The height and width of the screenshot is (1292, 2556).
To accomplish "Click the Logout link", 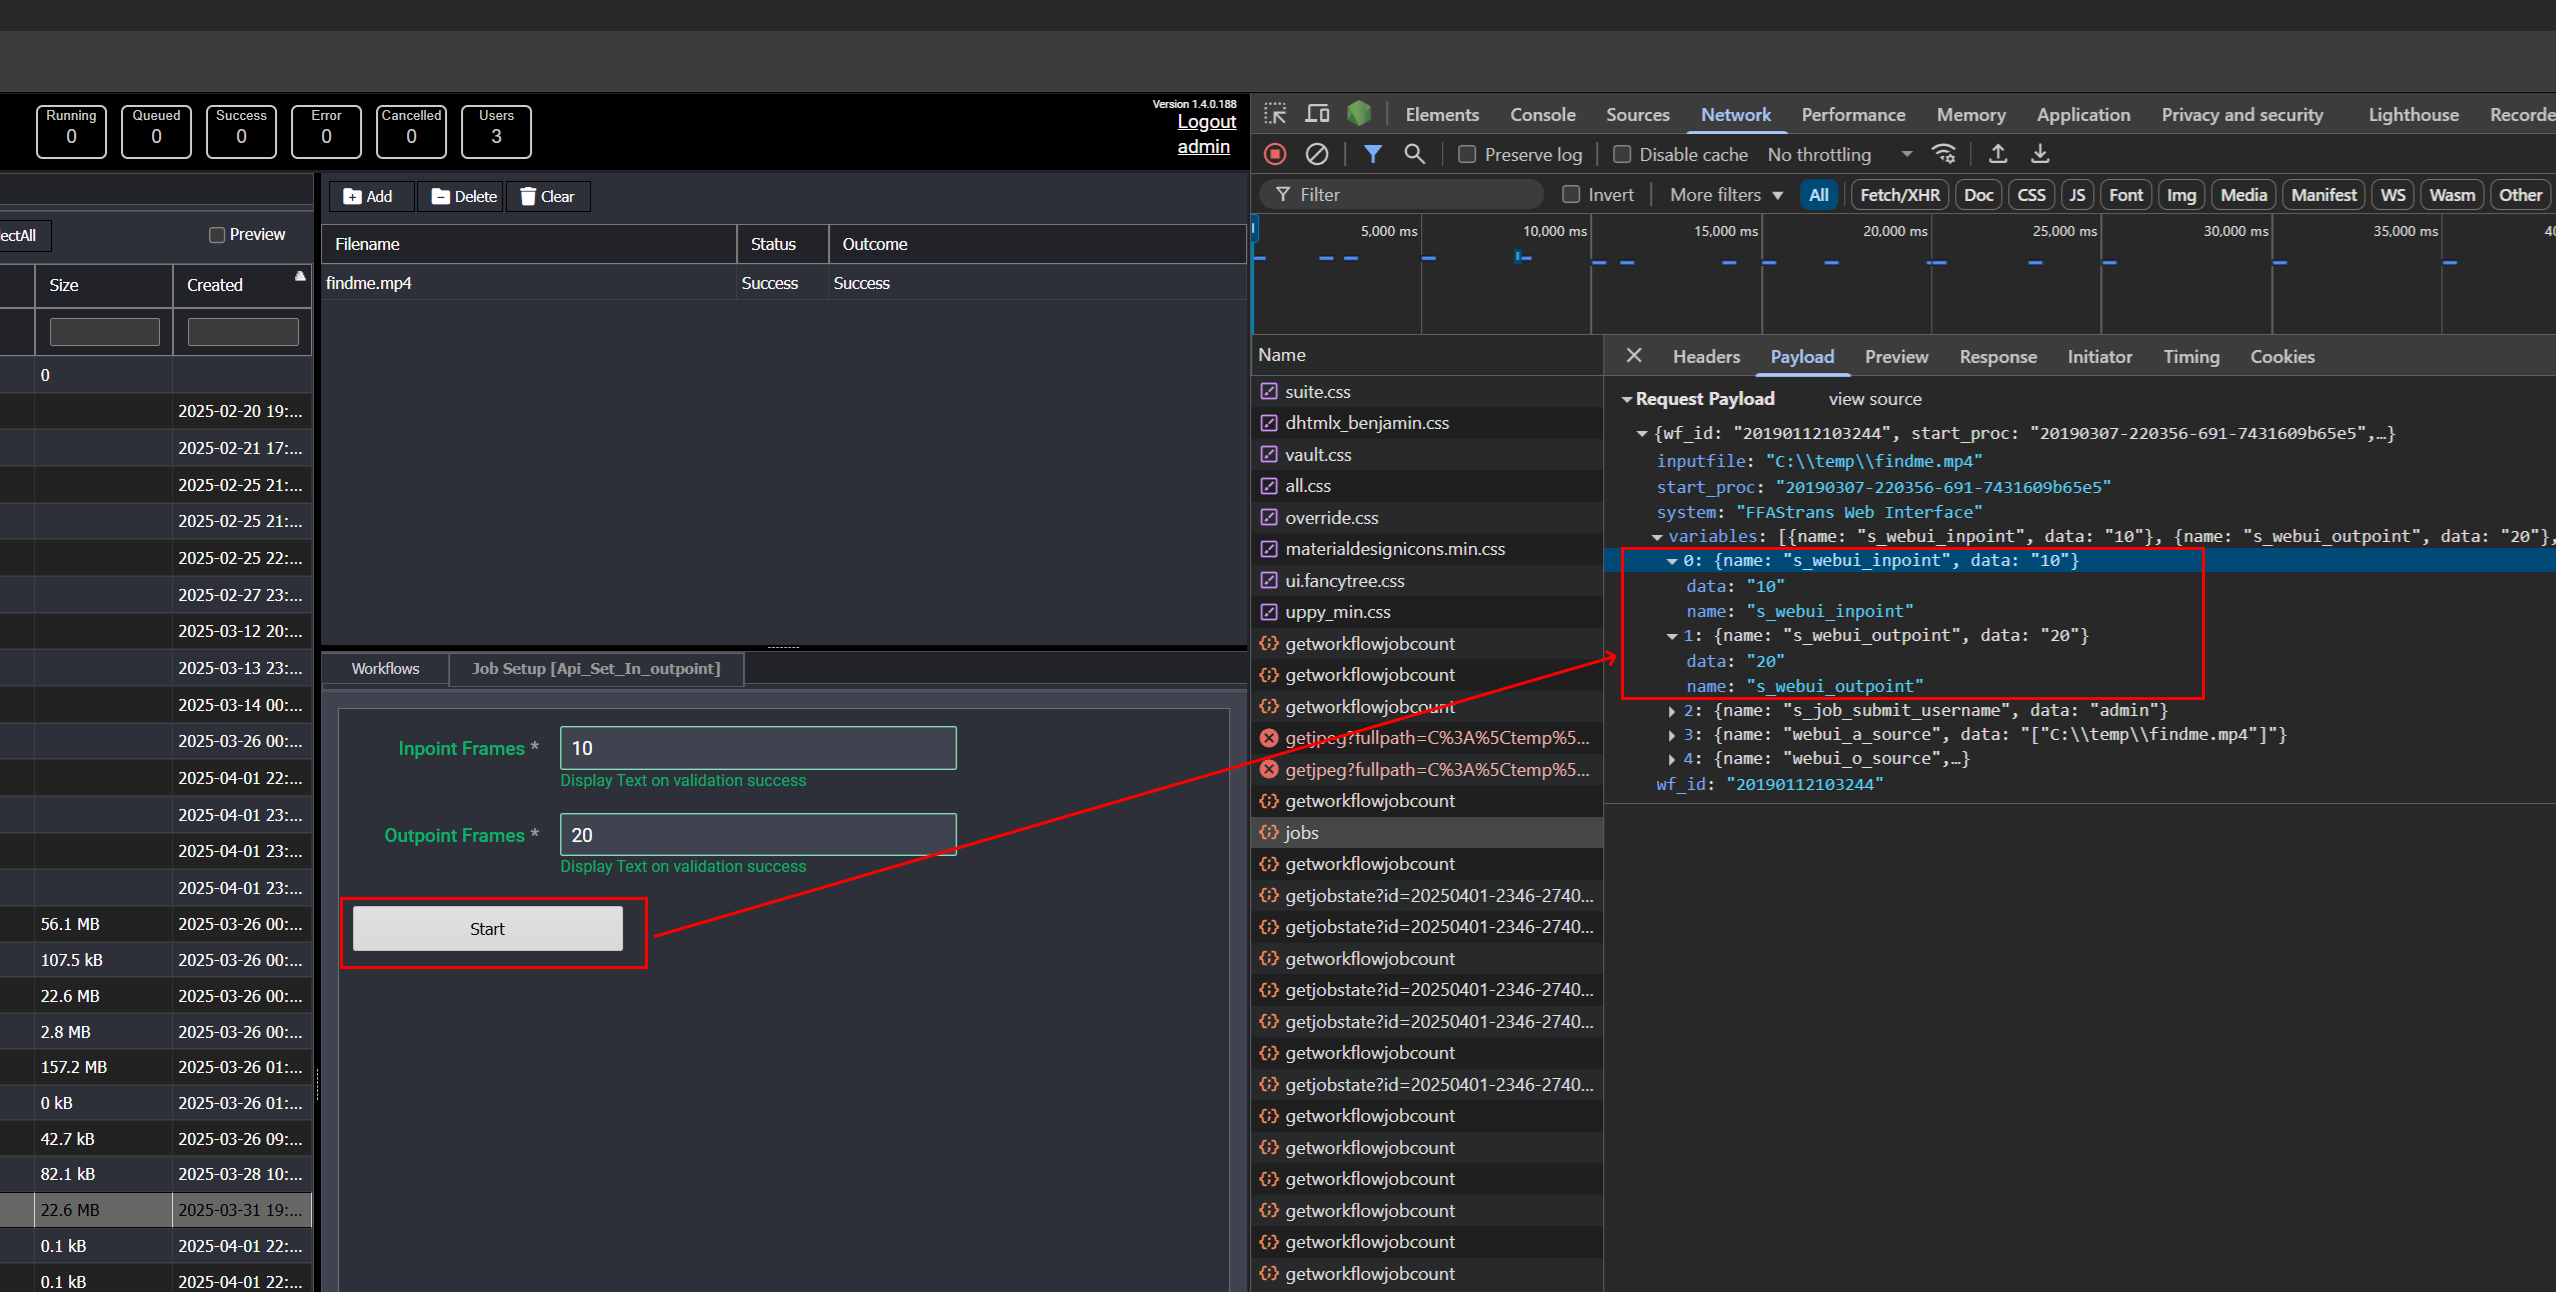I will 1206,121.
